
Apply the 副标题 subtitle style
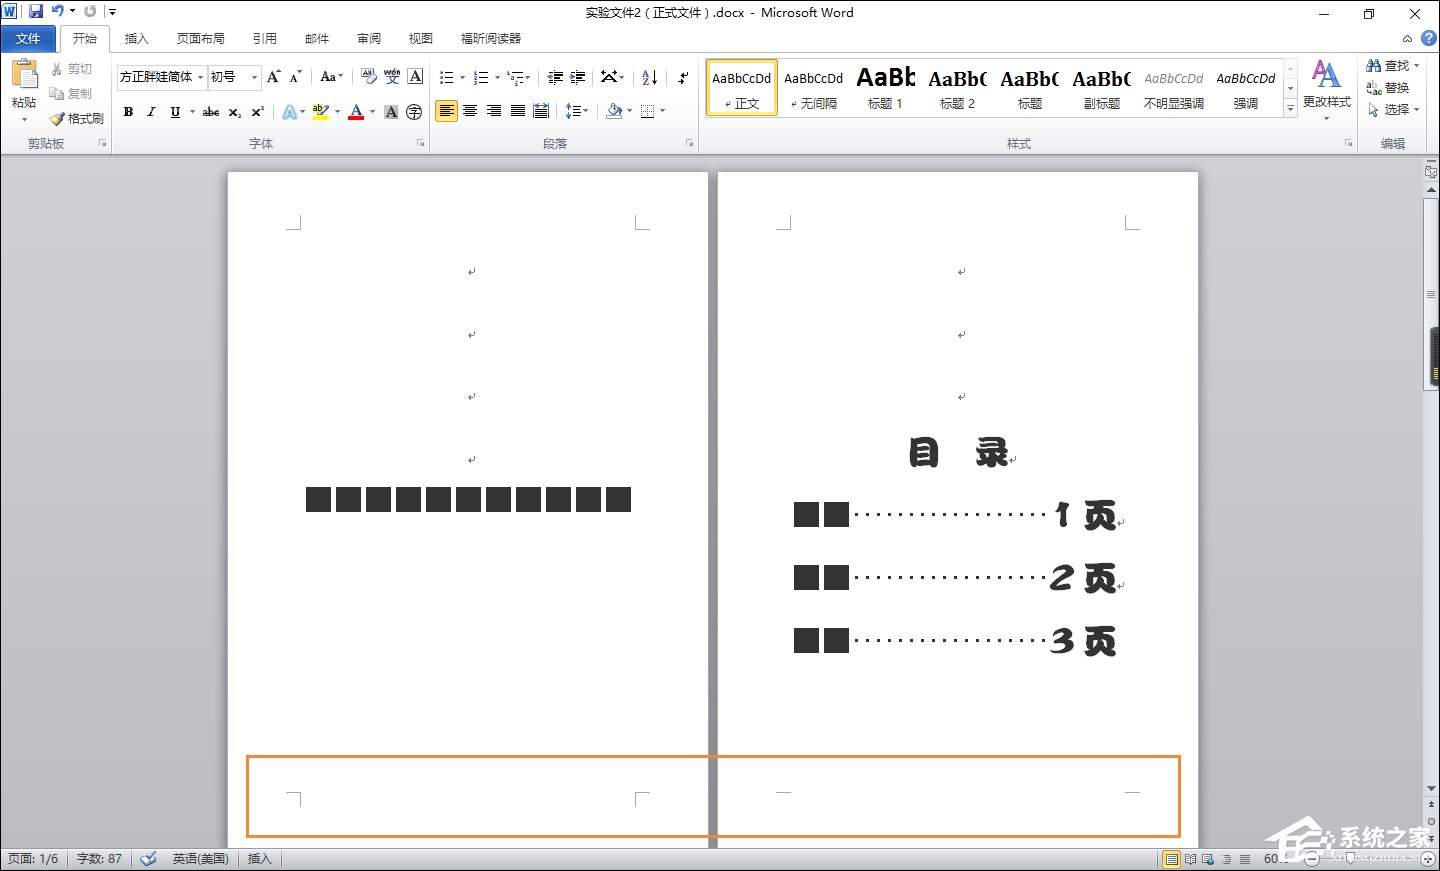(1101, 88)
